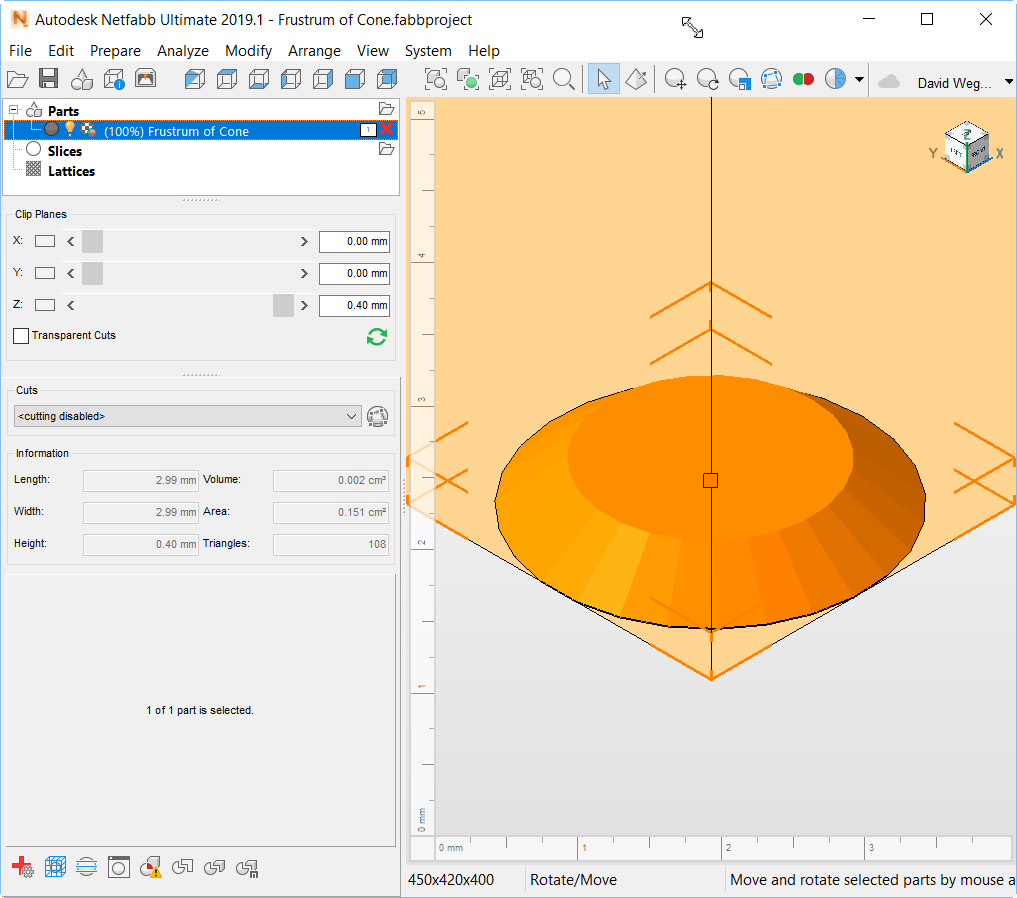
Task: Open the blue lattice cube tool
Action: coord(55,867)
